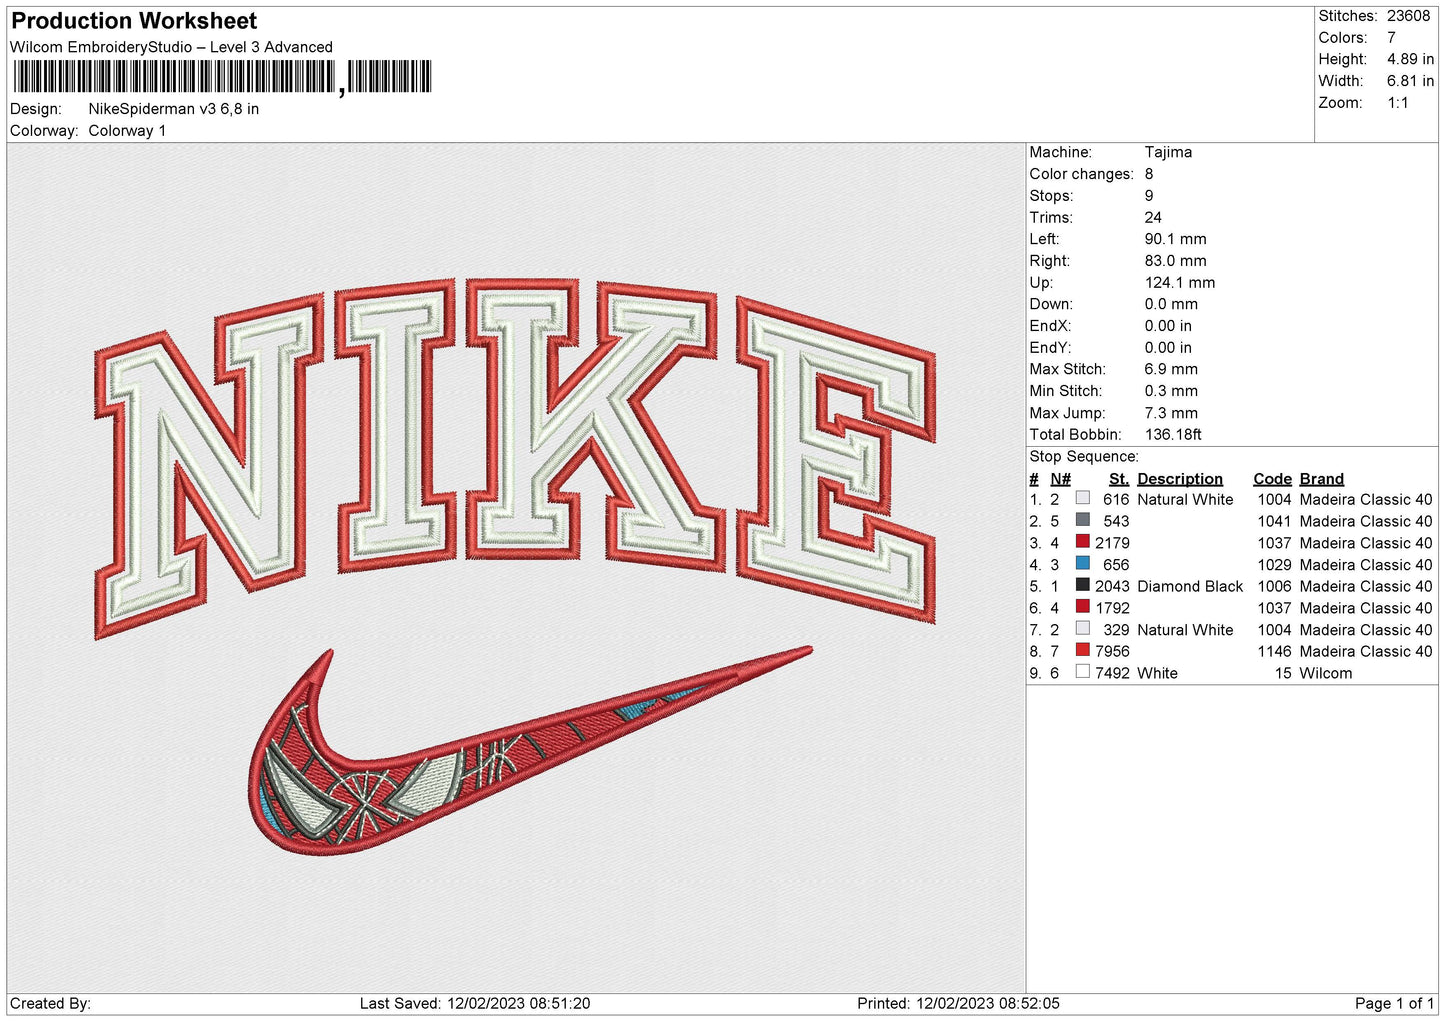The height and width of the screenshot is (1021, 1445).
Task: Click the 'Colorway 1' value
Action: [127, 131]
